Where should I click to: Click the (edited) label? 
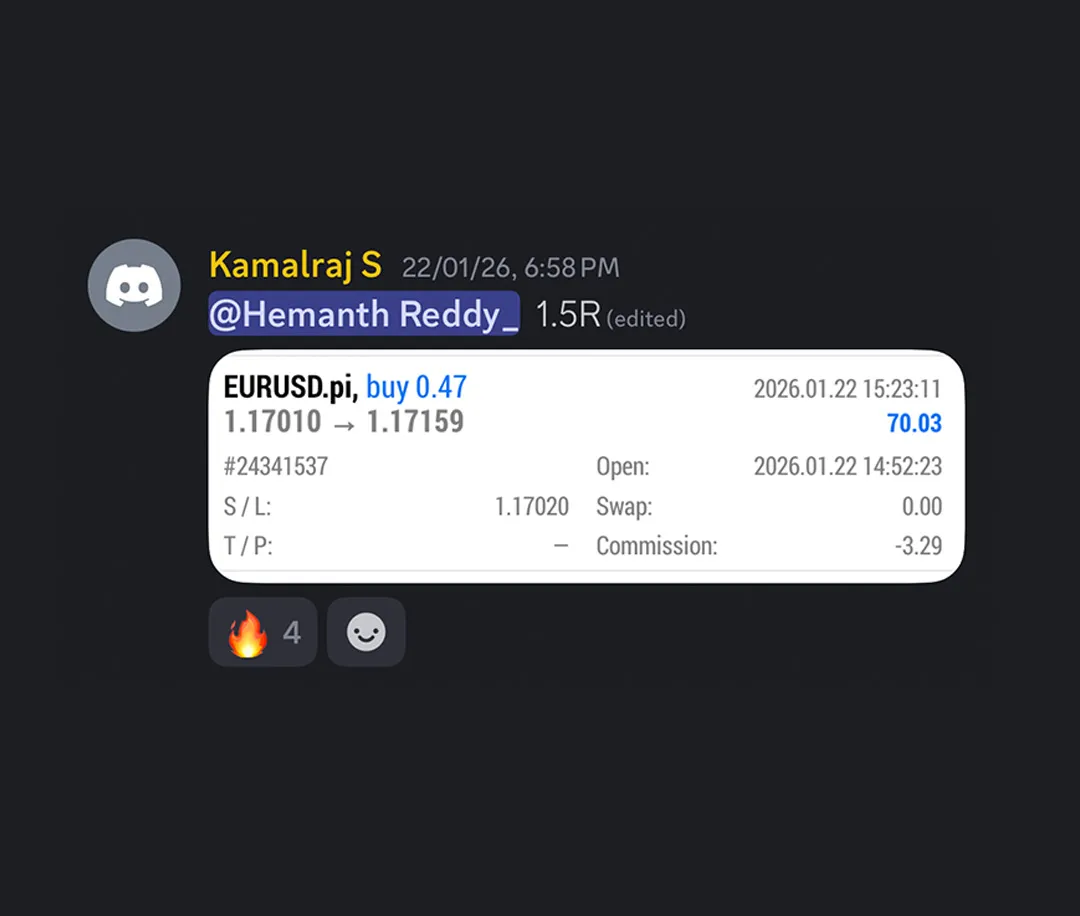click(646, 319)
